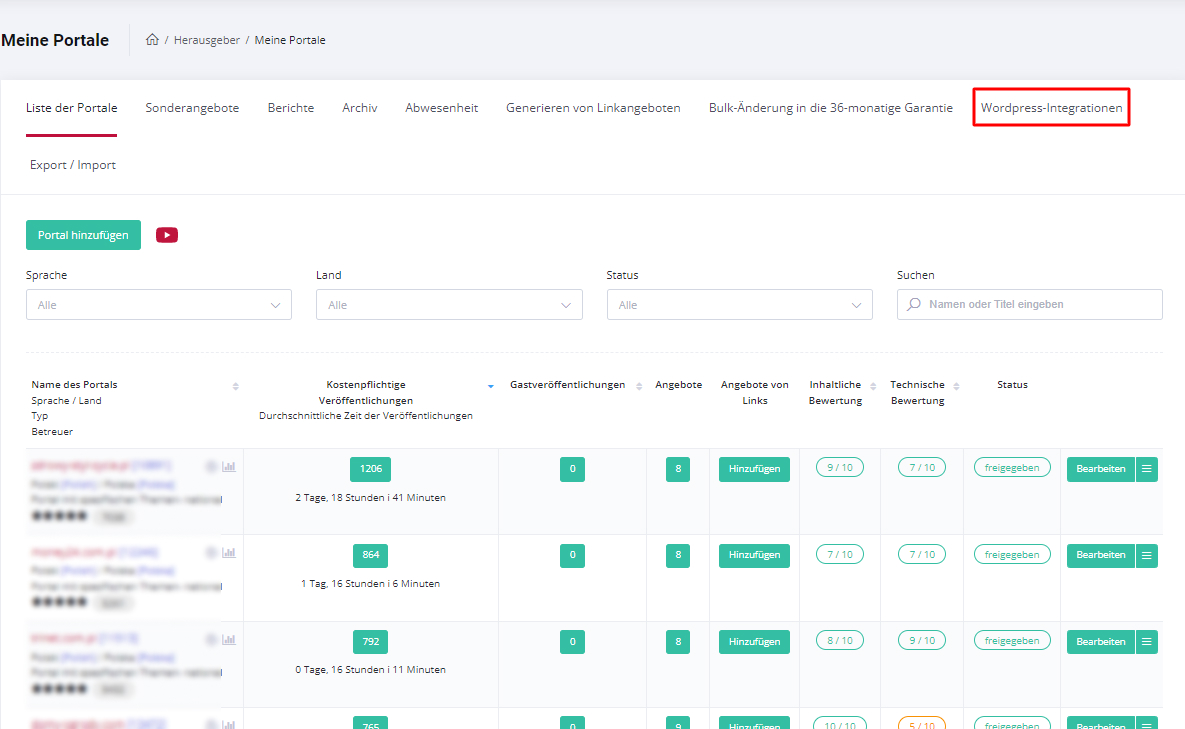Click the Portal hinzufügen button
This screenshot has width=1185, height=729.
[x=83, y=235]
